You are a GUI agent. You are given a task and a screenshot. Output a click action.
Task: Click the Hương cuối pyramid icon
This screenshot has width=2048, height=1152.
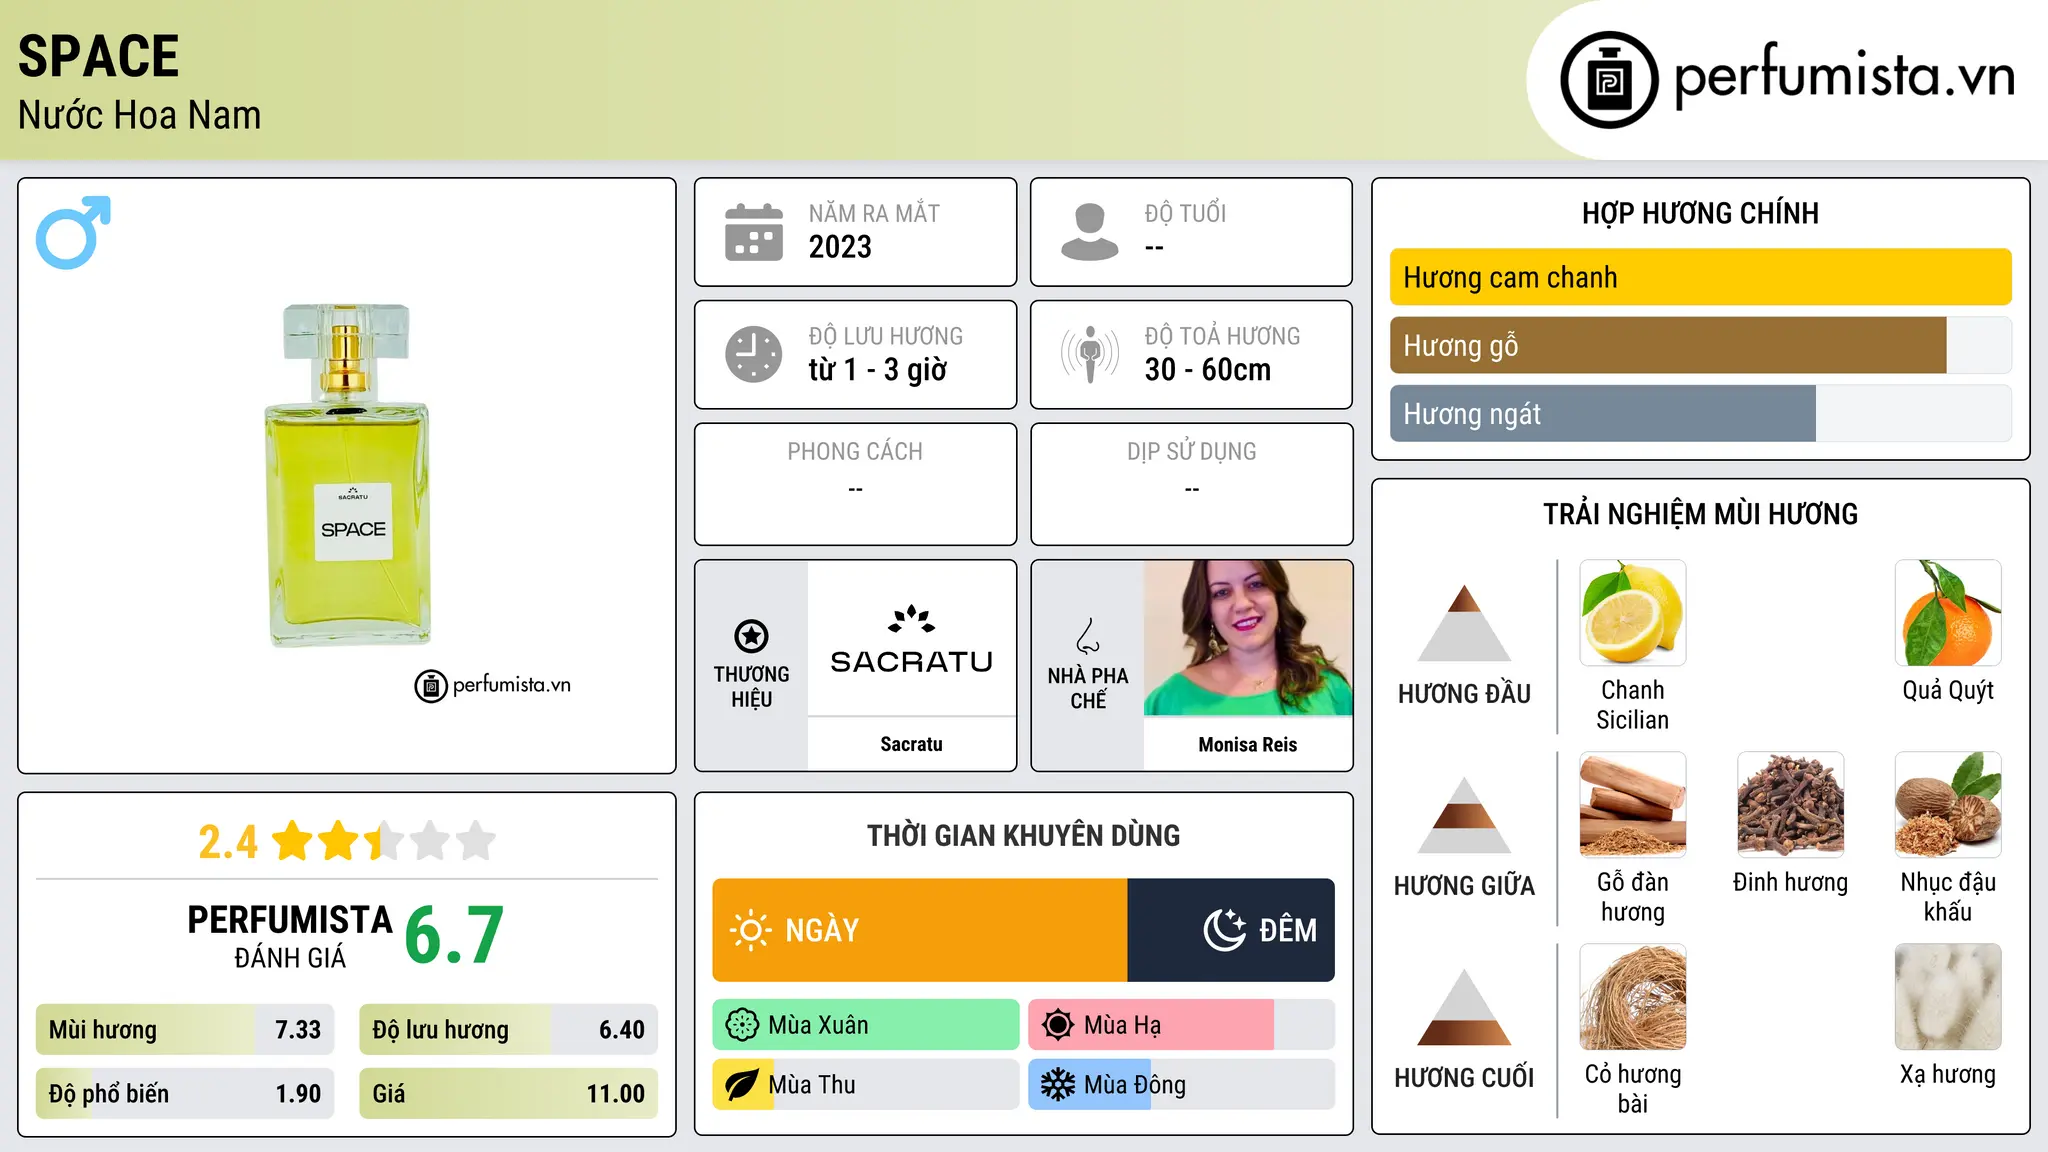pyautogui.click(x=1464, y=1007)
